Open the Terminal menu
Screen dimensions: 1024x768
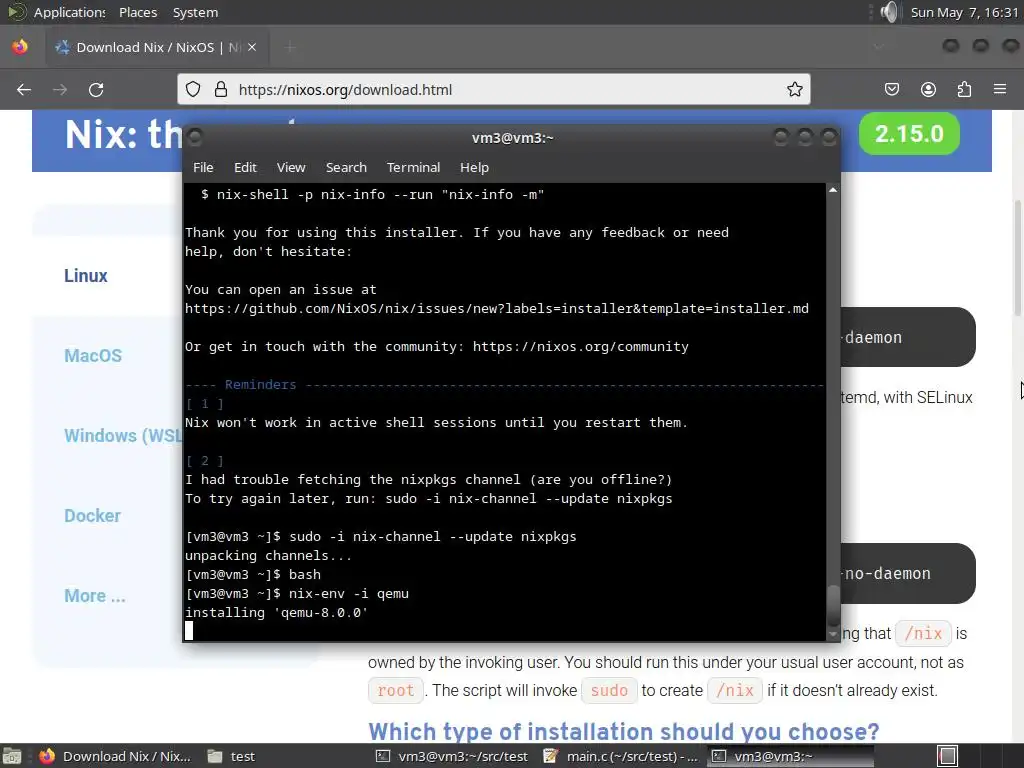click(413, 167)
